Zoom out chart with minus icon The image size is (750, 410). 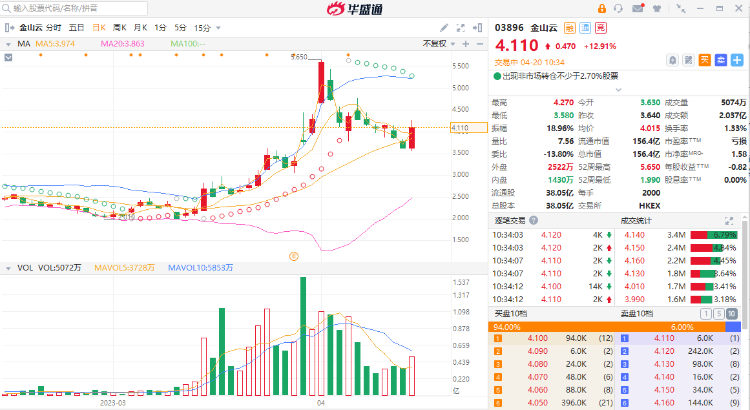click(x=480, y=44)
